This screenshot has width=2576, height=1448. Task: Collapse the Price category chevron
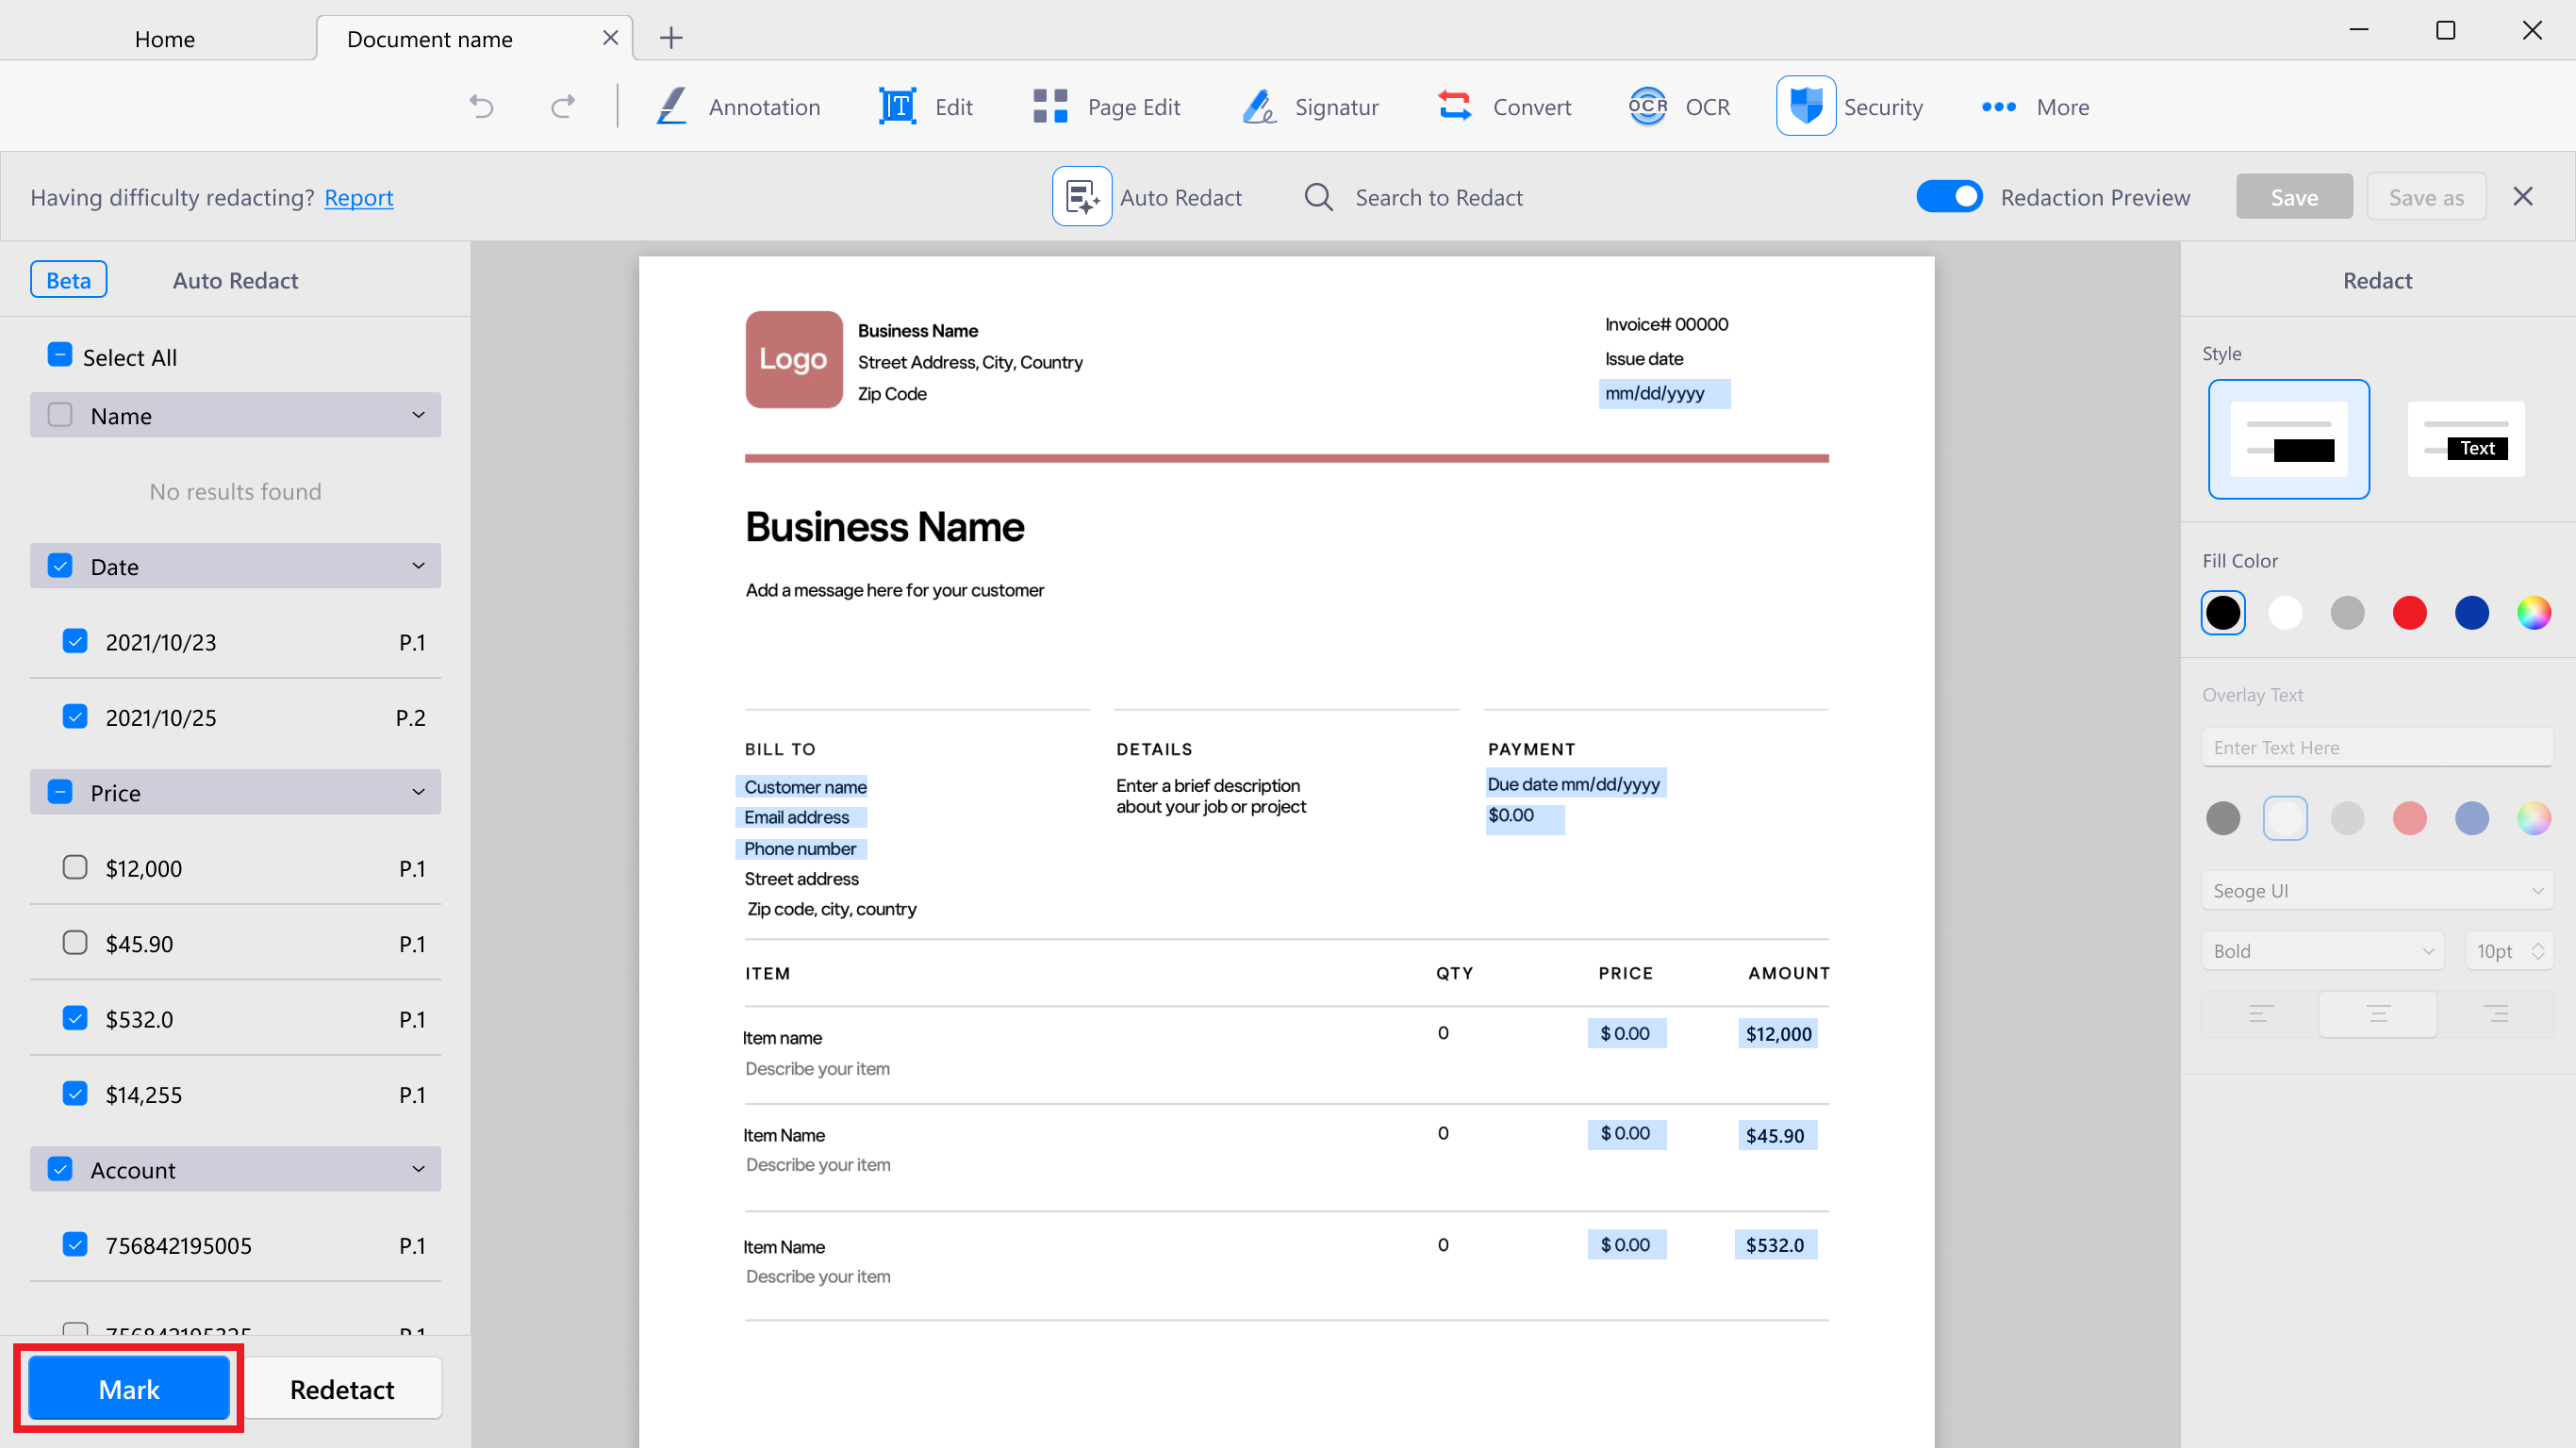(x=418, y=792)
